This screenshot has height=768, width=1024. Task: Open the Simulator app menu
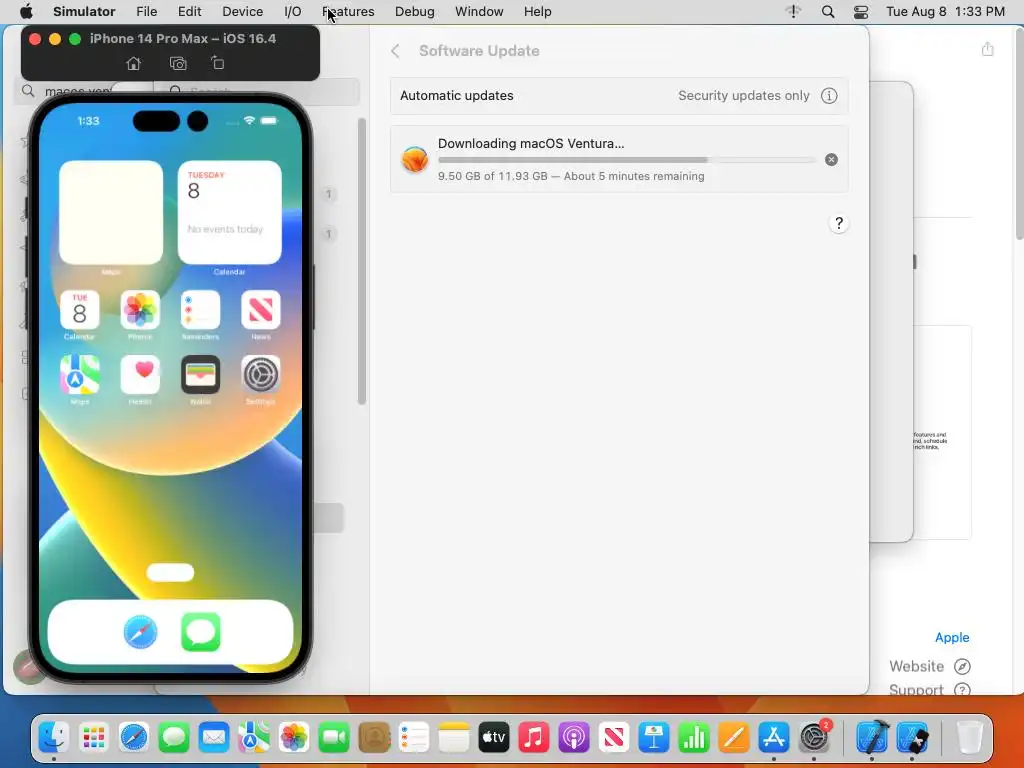[x=84, y=12]
